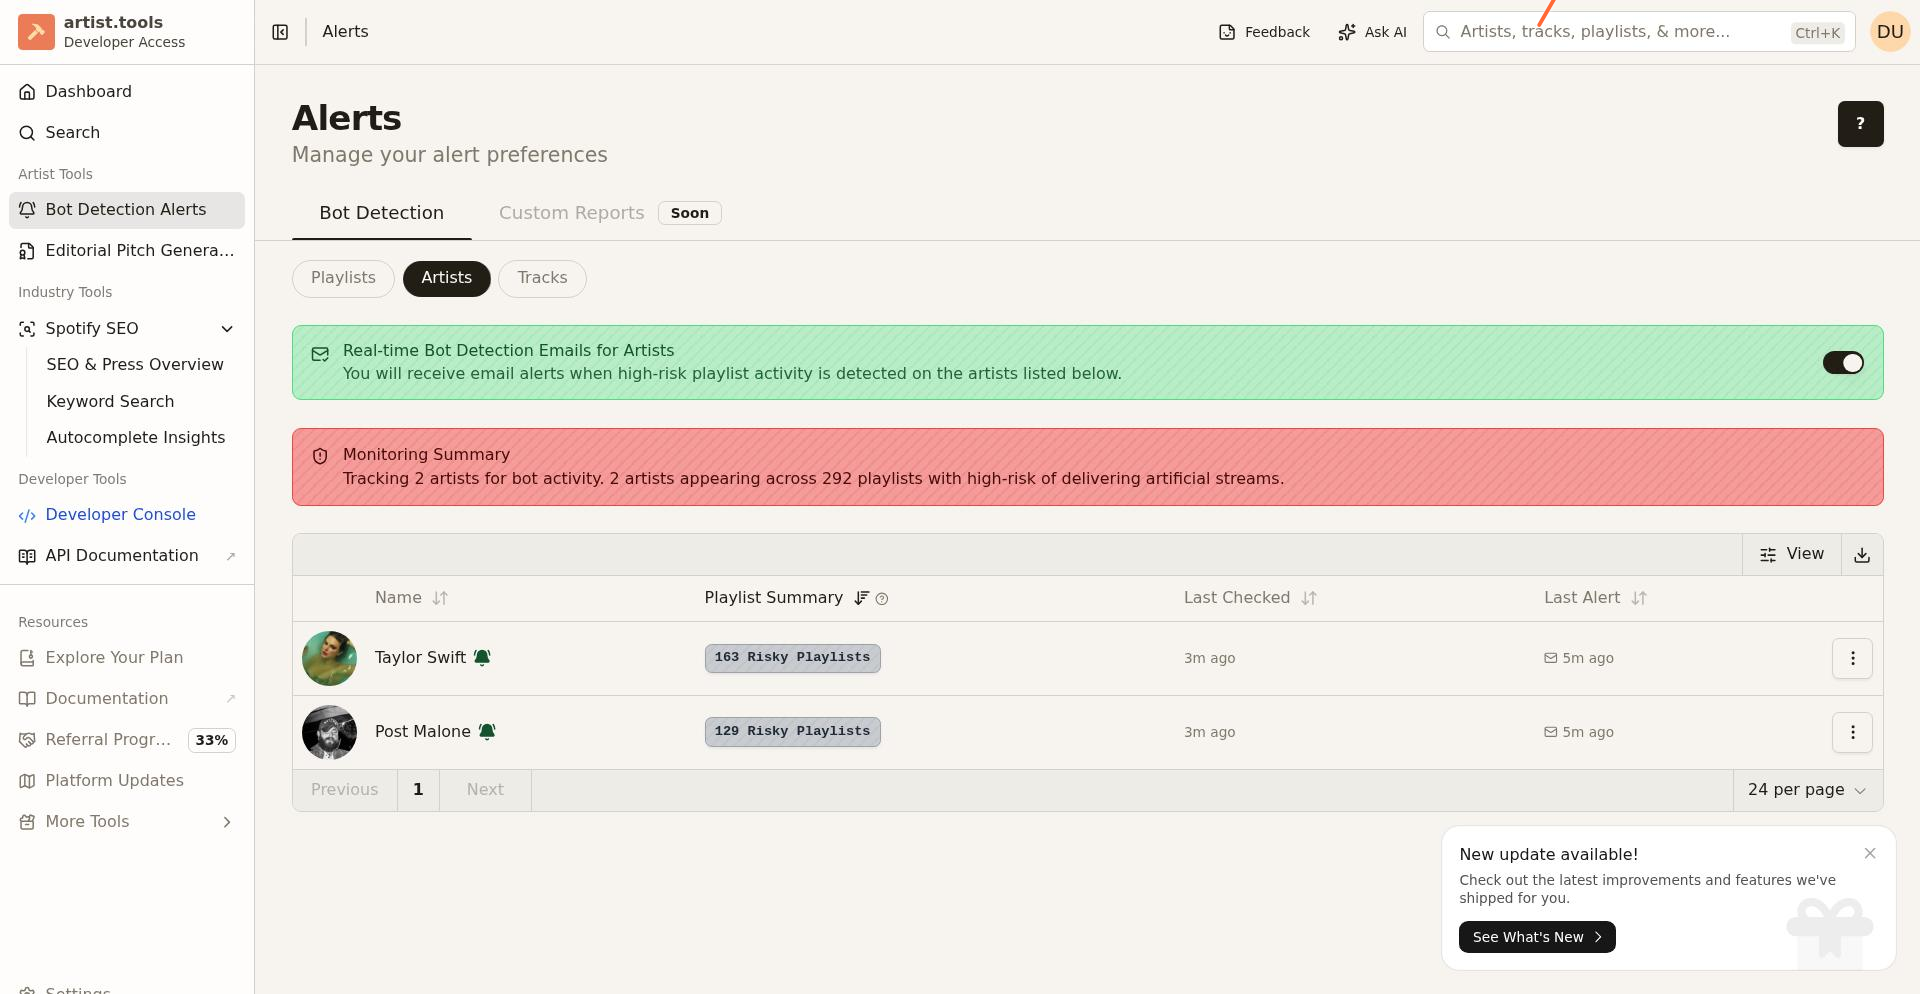The height and width of the screenshot is (994, 1920).
Task: Click the Next page button
Action: click(485, 790)
